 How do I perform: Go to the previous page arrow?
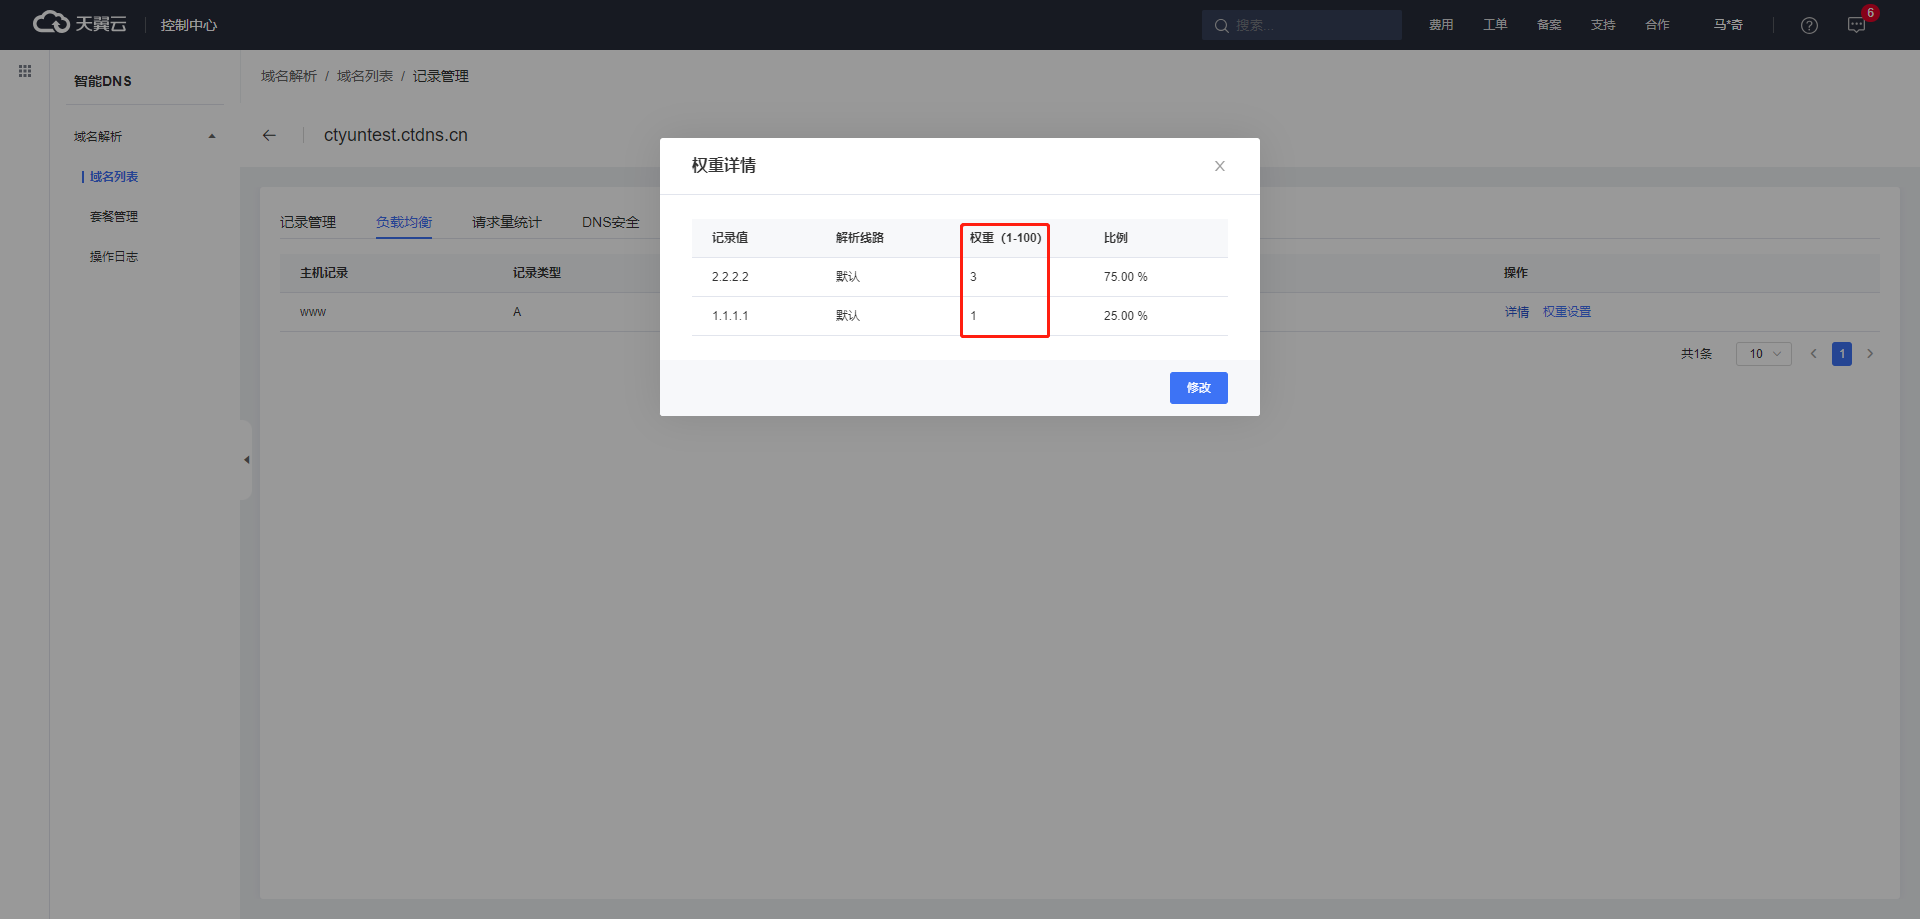click(x=1813, y=354)
